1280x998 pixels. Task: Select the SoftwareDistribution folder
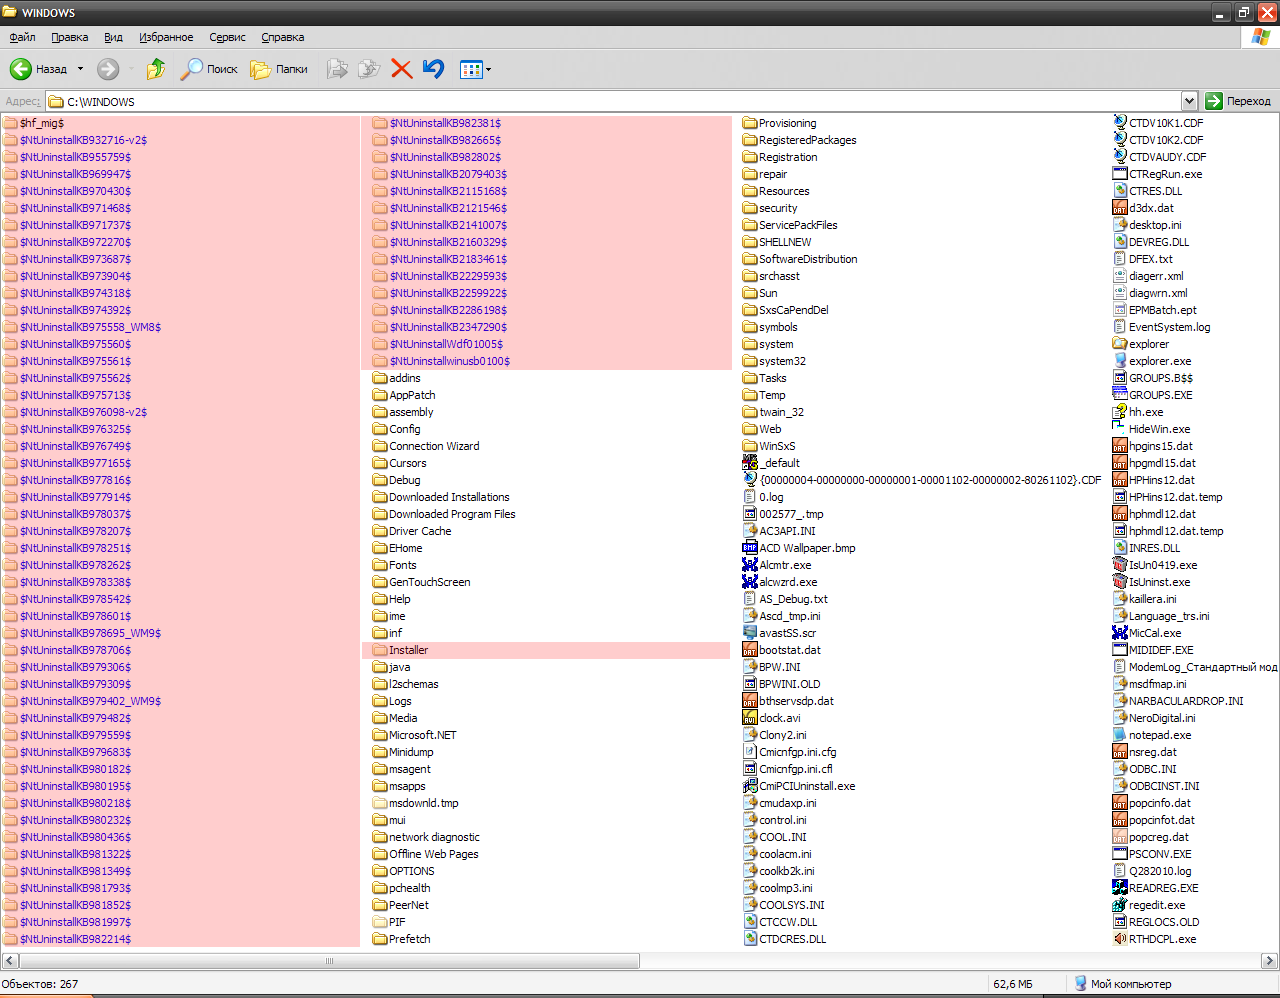(800, 259)
